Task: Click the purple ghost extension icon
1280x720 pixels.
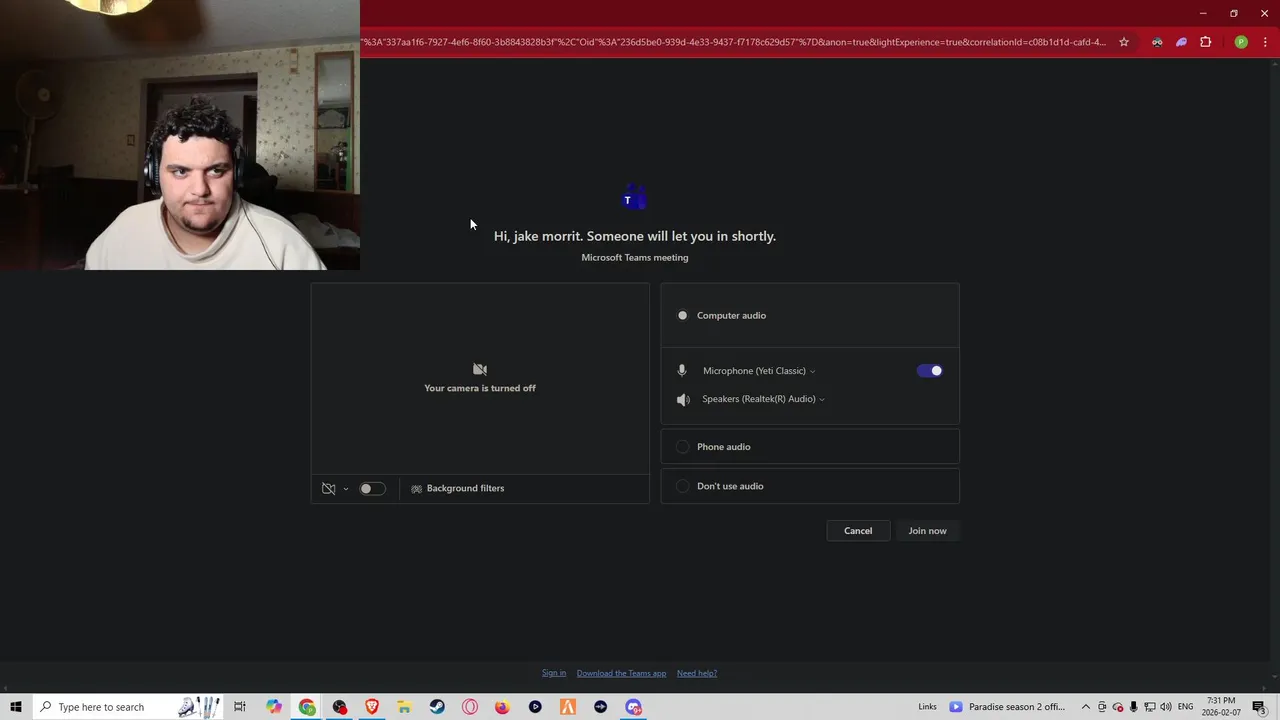Action: pyautogui.click(x=1181, y=42)
